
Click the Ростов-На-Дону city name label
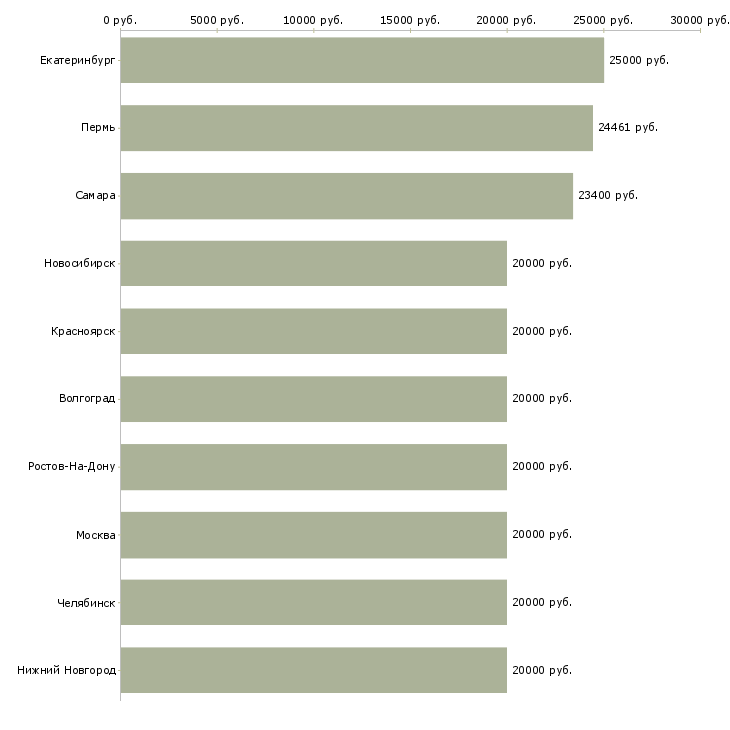point(72,467)
